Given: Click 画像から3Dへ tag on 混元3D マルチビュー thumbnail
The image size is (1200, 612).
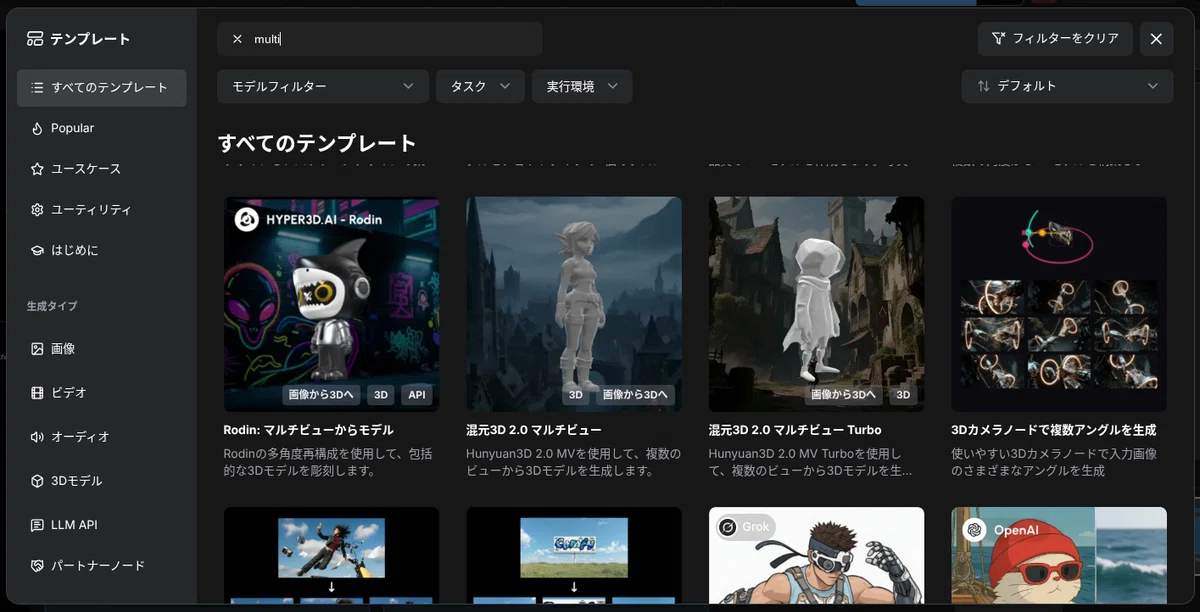Looking at the screenshot, I should 635,395.
